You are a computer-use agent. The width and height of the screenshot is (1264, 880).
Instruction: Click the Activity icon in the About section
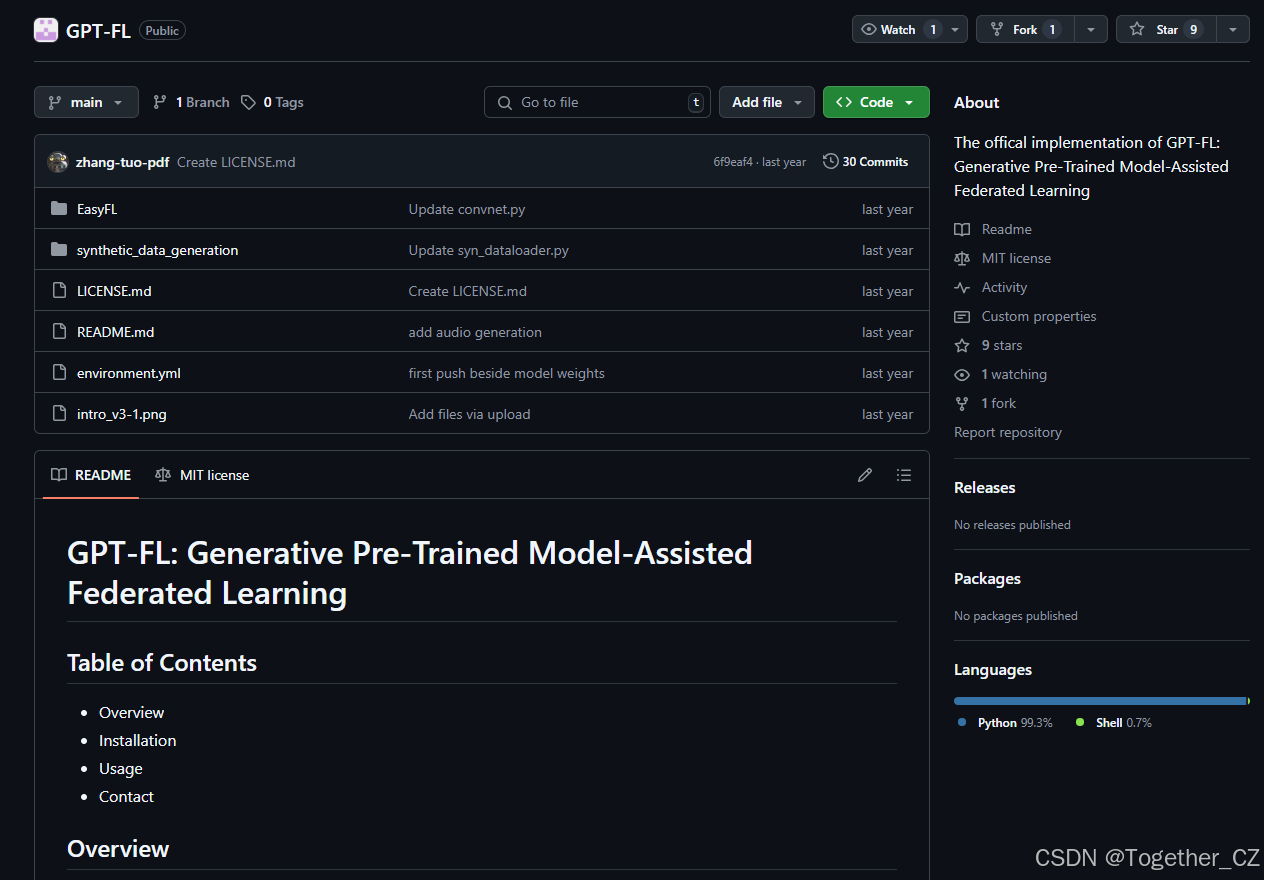pos(961,287)
